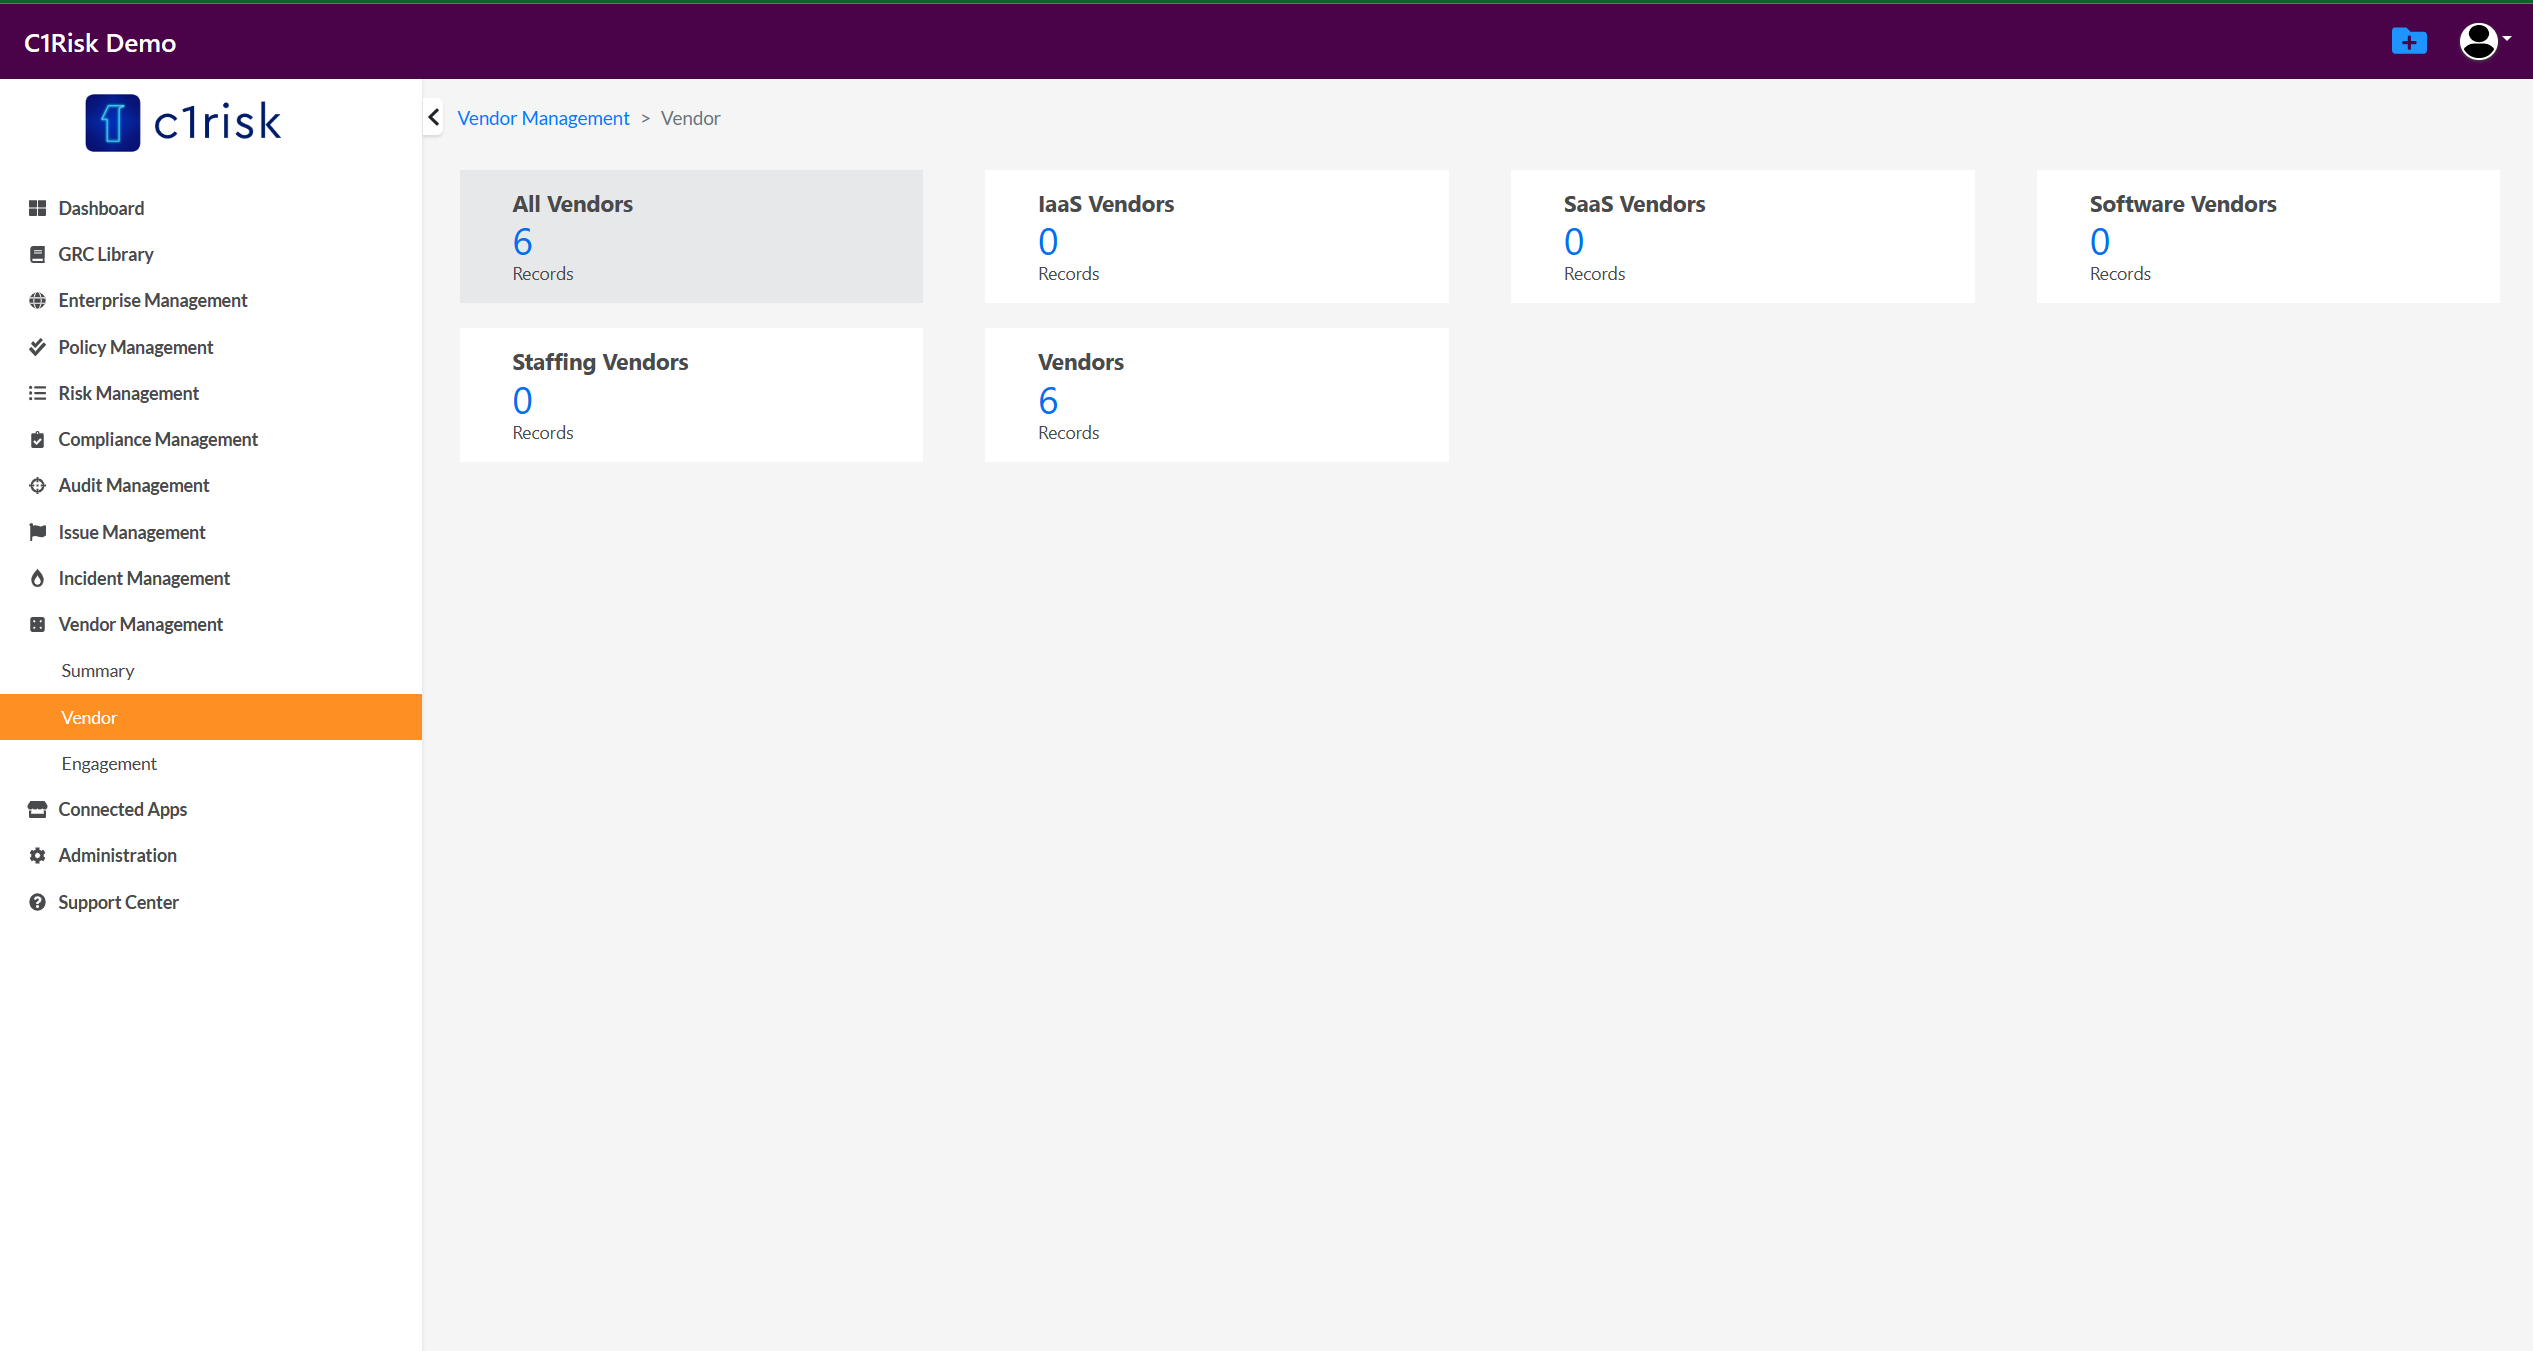Open the Staffing Vendors card
This screenshot has width=2533, height=1351.
(x=690, y=395)
